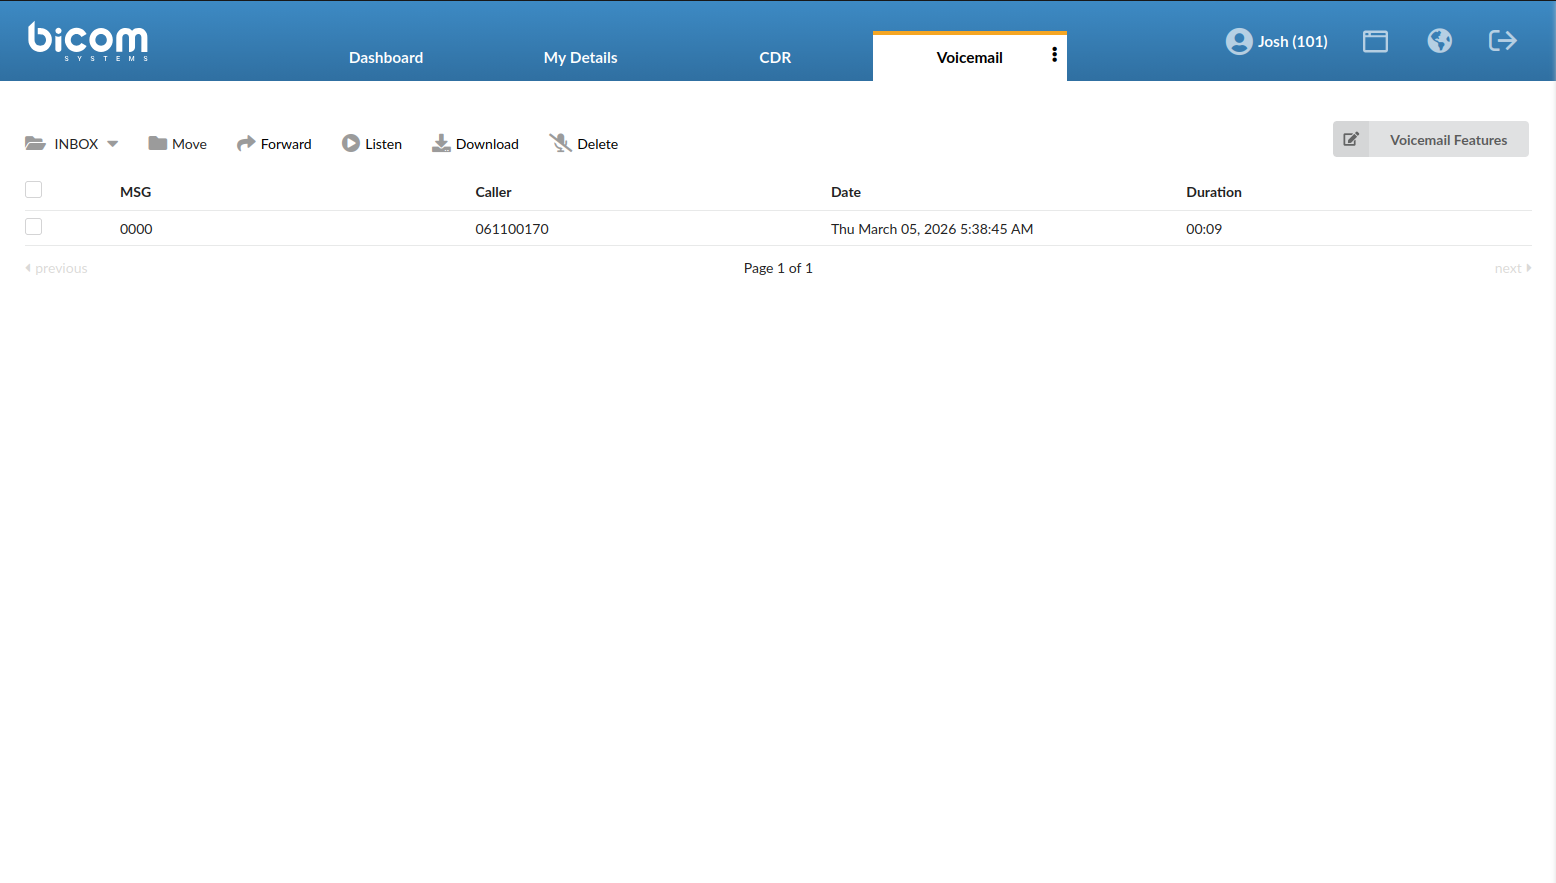This screenshot has width=1556, height=883.
Task: Click the window panel icon in header
Action: (x=1375, y=41)
